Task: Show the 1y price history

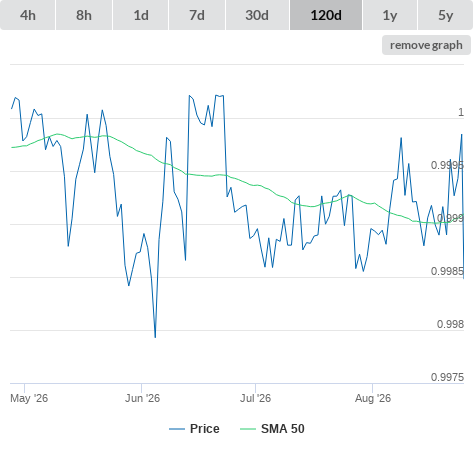Action: click(390, 15)
